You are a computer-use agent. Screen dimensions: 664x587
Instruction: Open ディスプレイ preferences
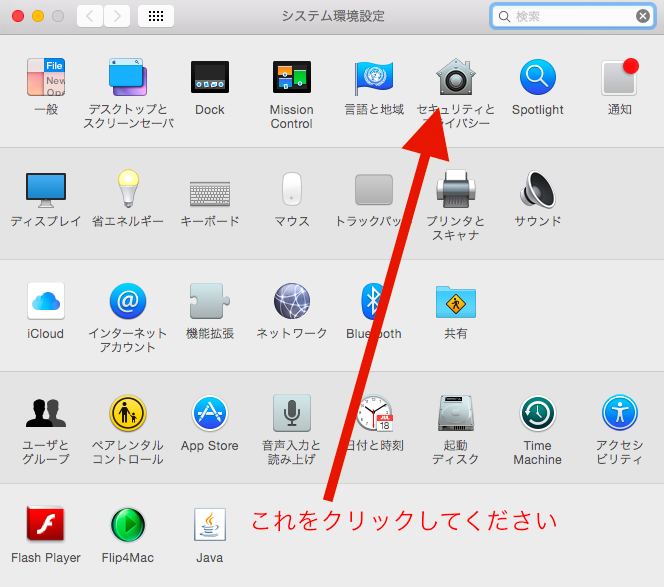pos(46,189)
